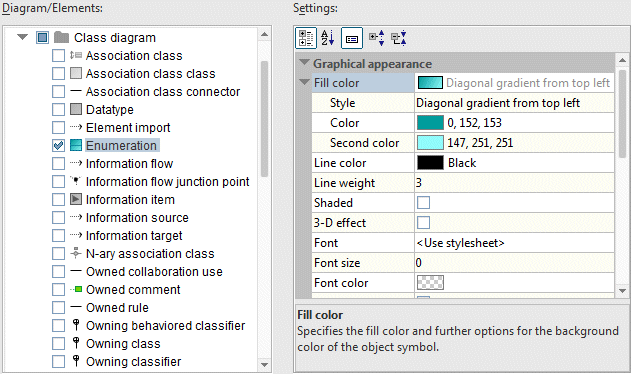Enable the 3-D effect checkbox

pos(423,223)
